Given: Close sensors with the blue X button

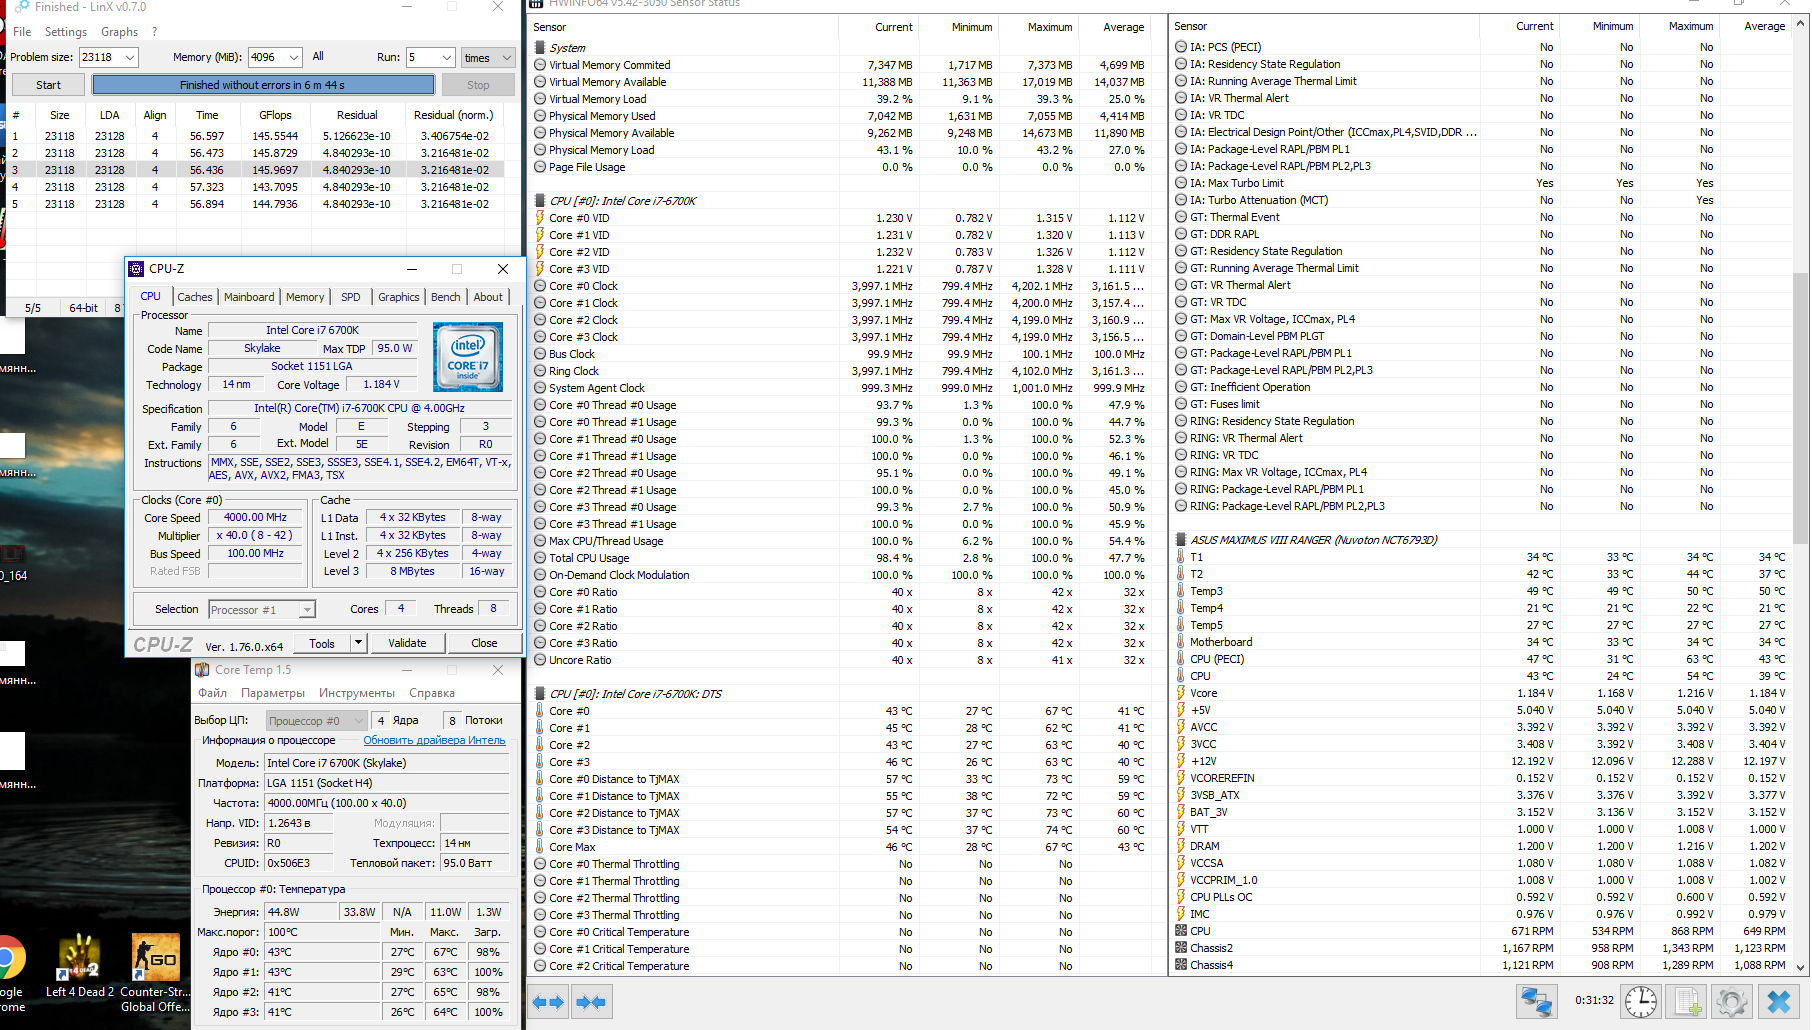Looking at the screenshot, I should [x=1778, y=1001].
